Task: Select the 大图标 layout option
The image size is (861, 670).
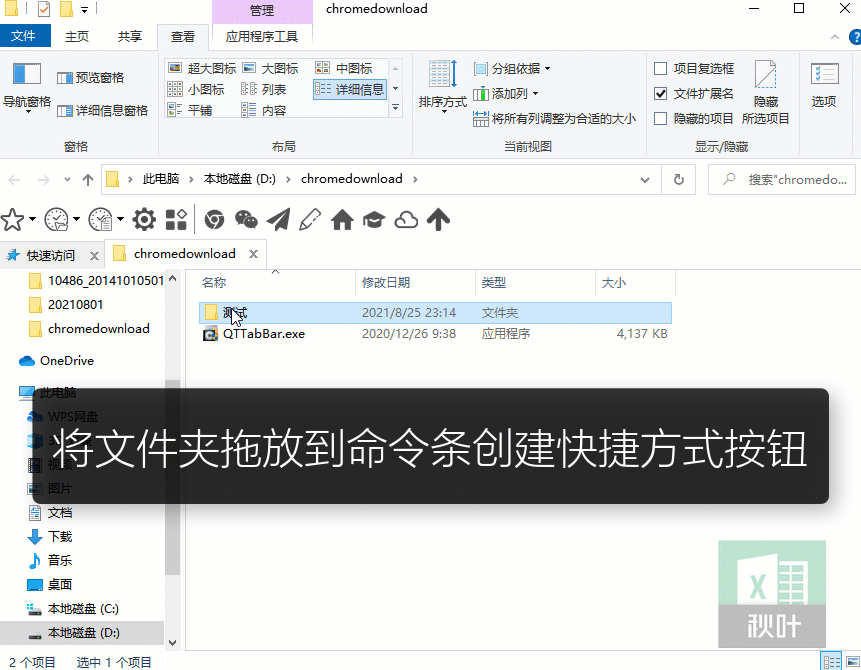Action: (x=271, y=68)
